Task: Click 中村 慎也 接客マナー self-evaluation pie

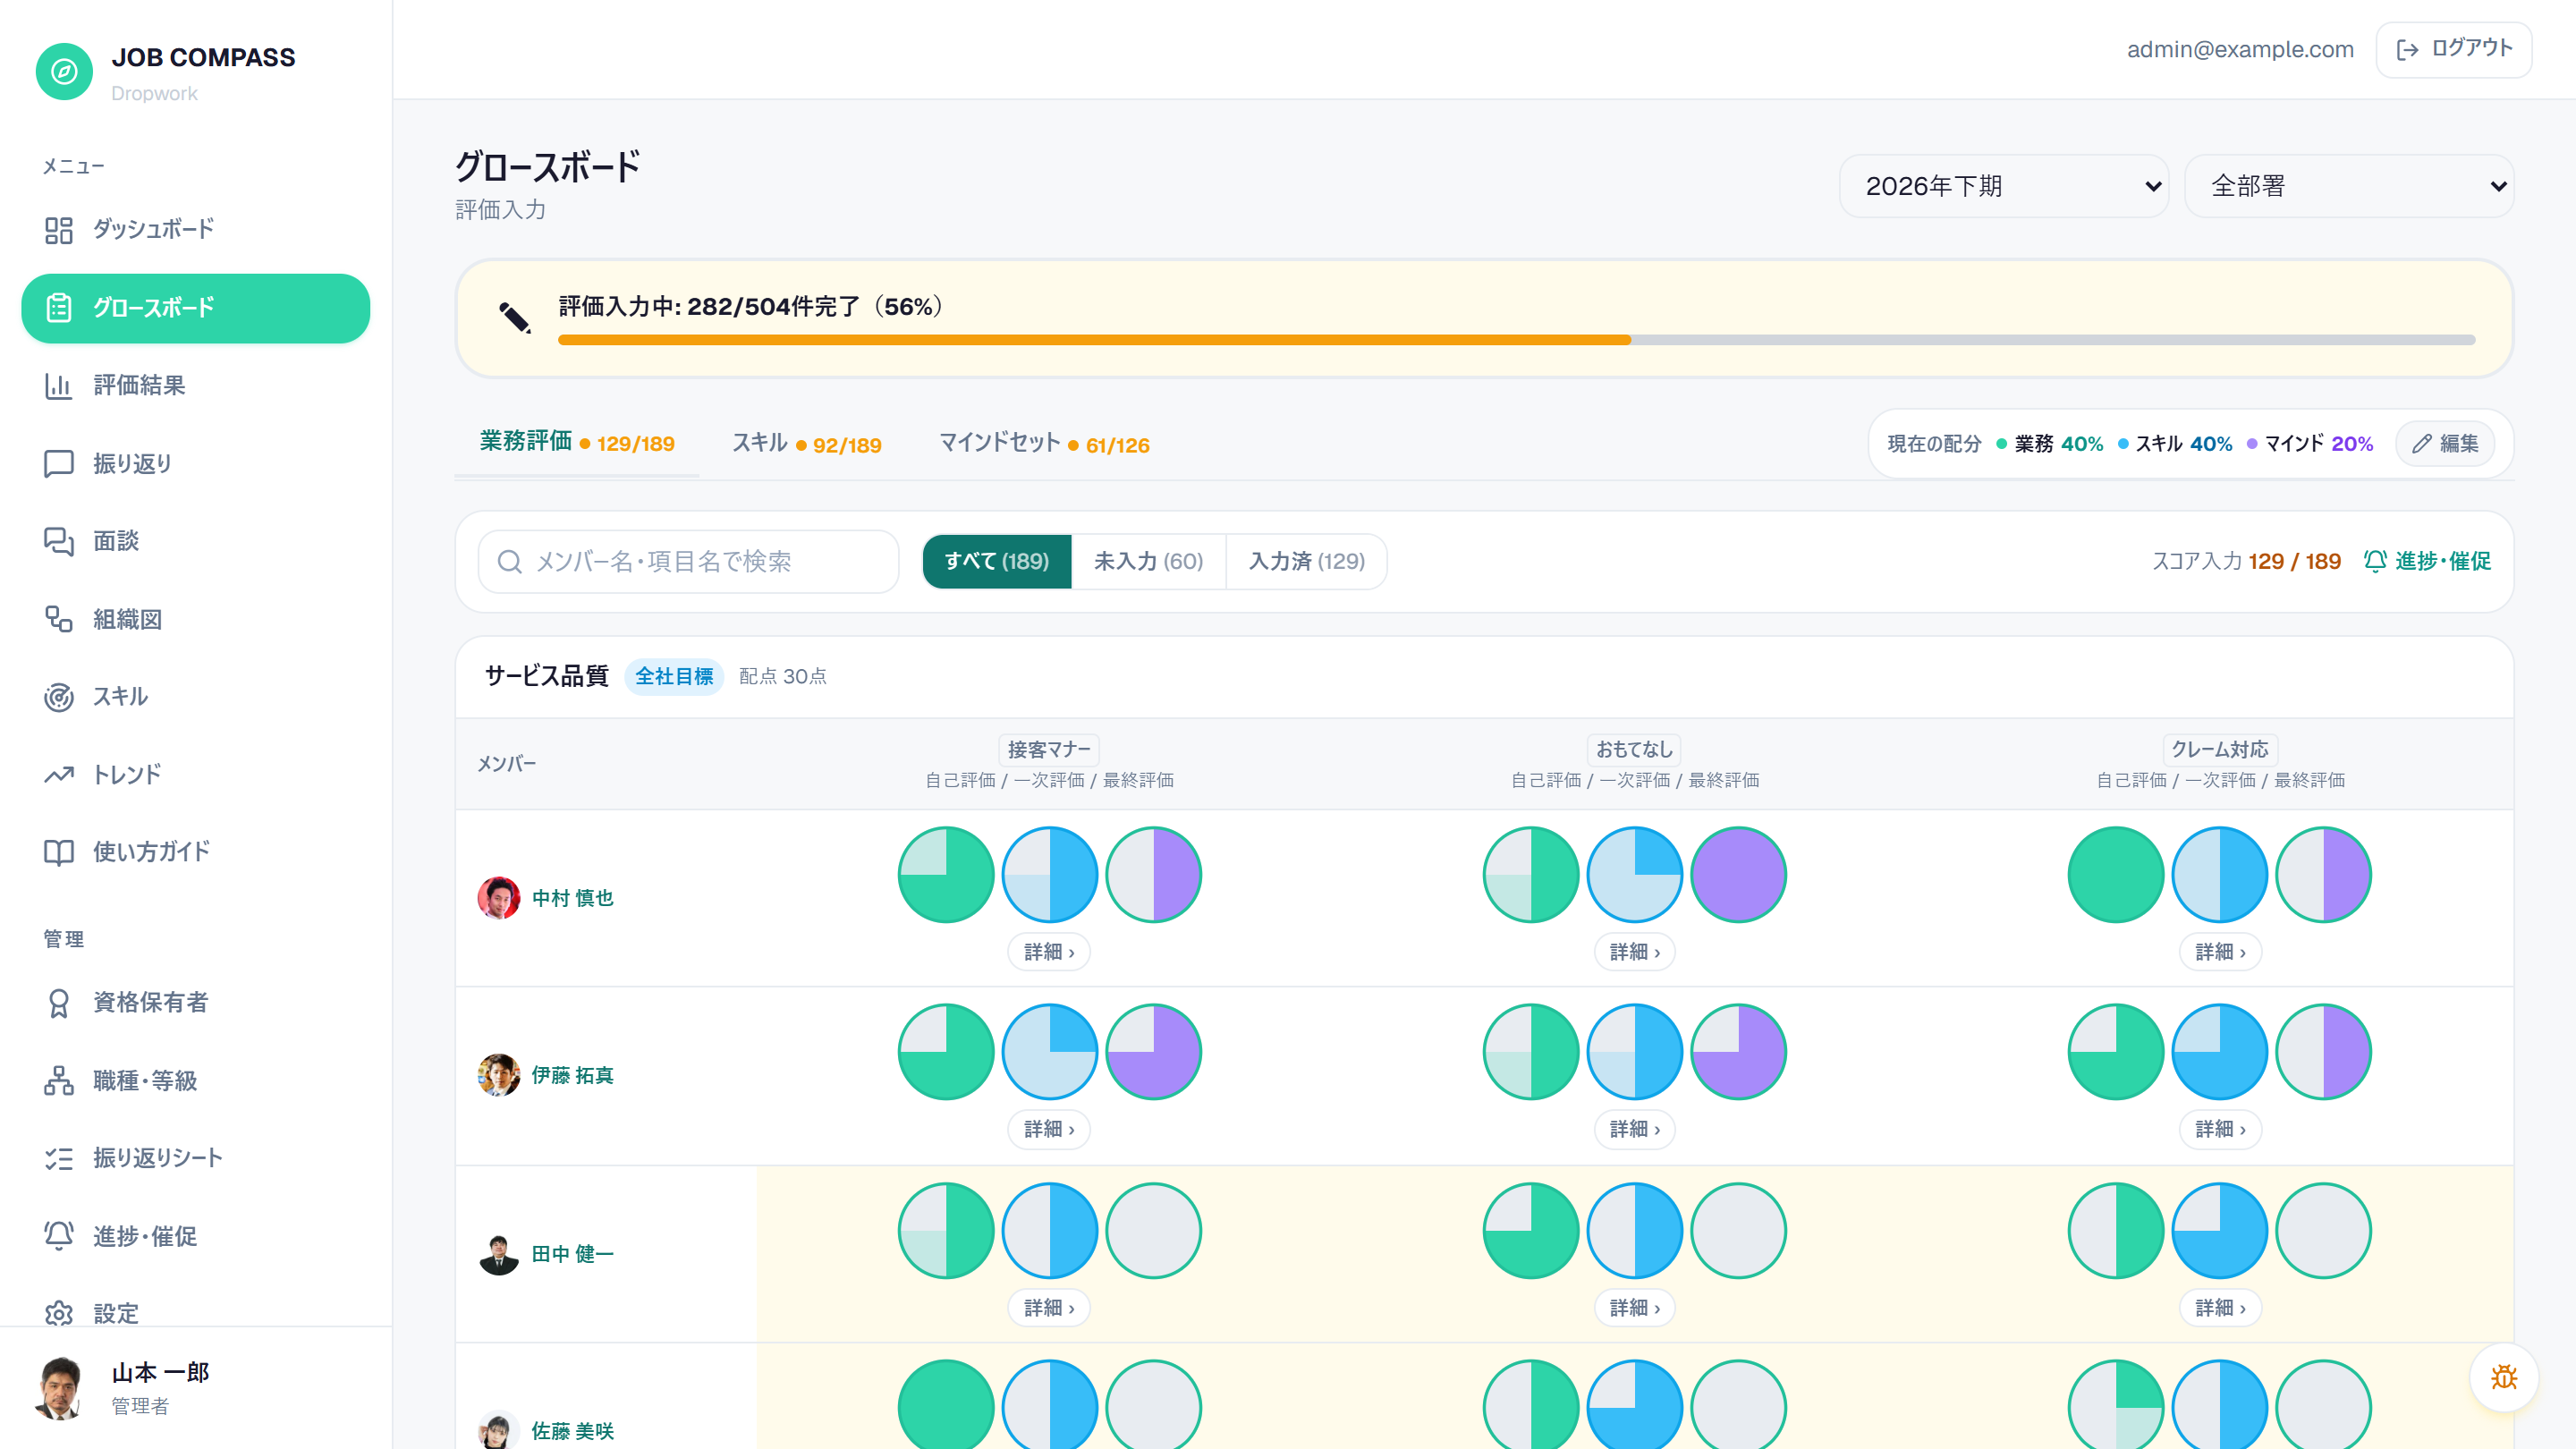Action: [x=946, y=875]
